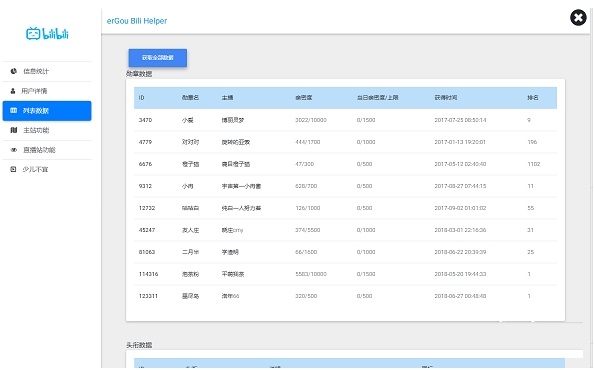Select the medal ID 9312 cell
This screenshot has width=594, height=370.
[145, 186]
